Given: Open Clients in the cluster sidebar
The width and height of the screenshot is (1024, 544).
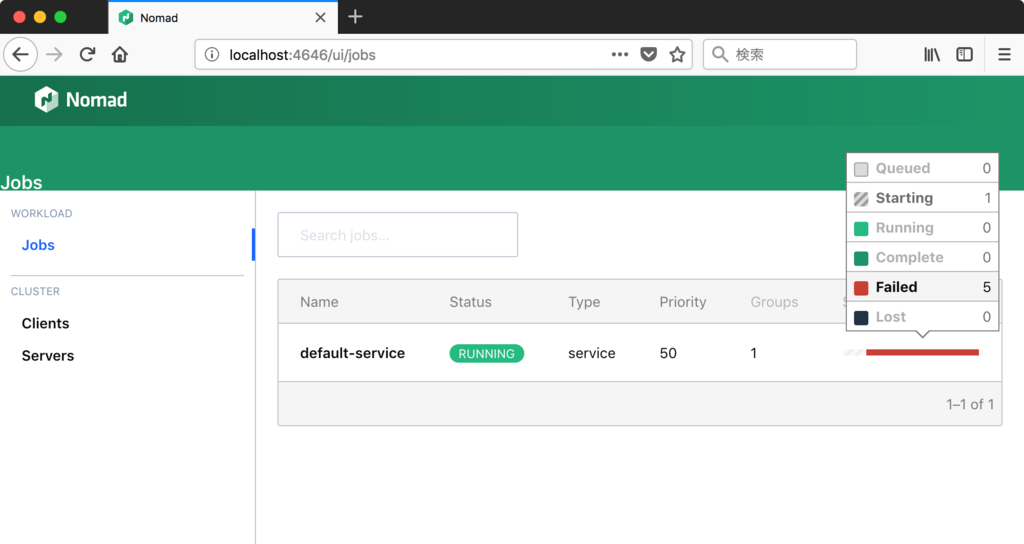Looking at the screenshot, I should tap(45, 323).
